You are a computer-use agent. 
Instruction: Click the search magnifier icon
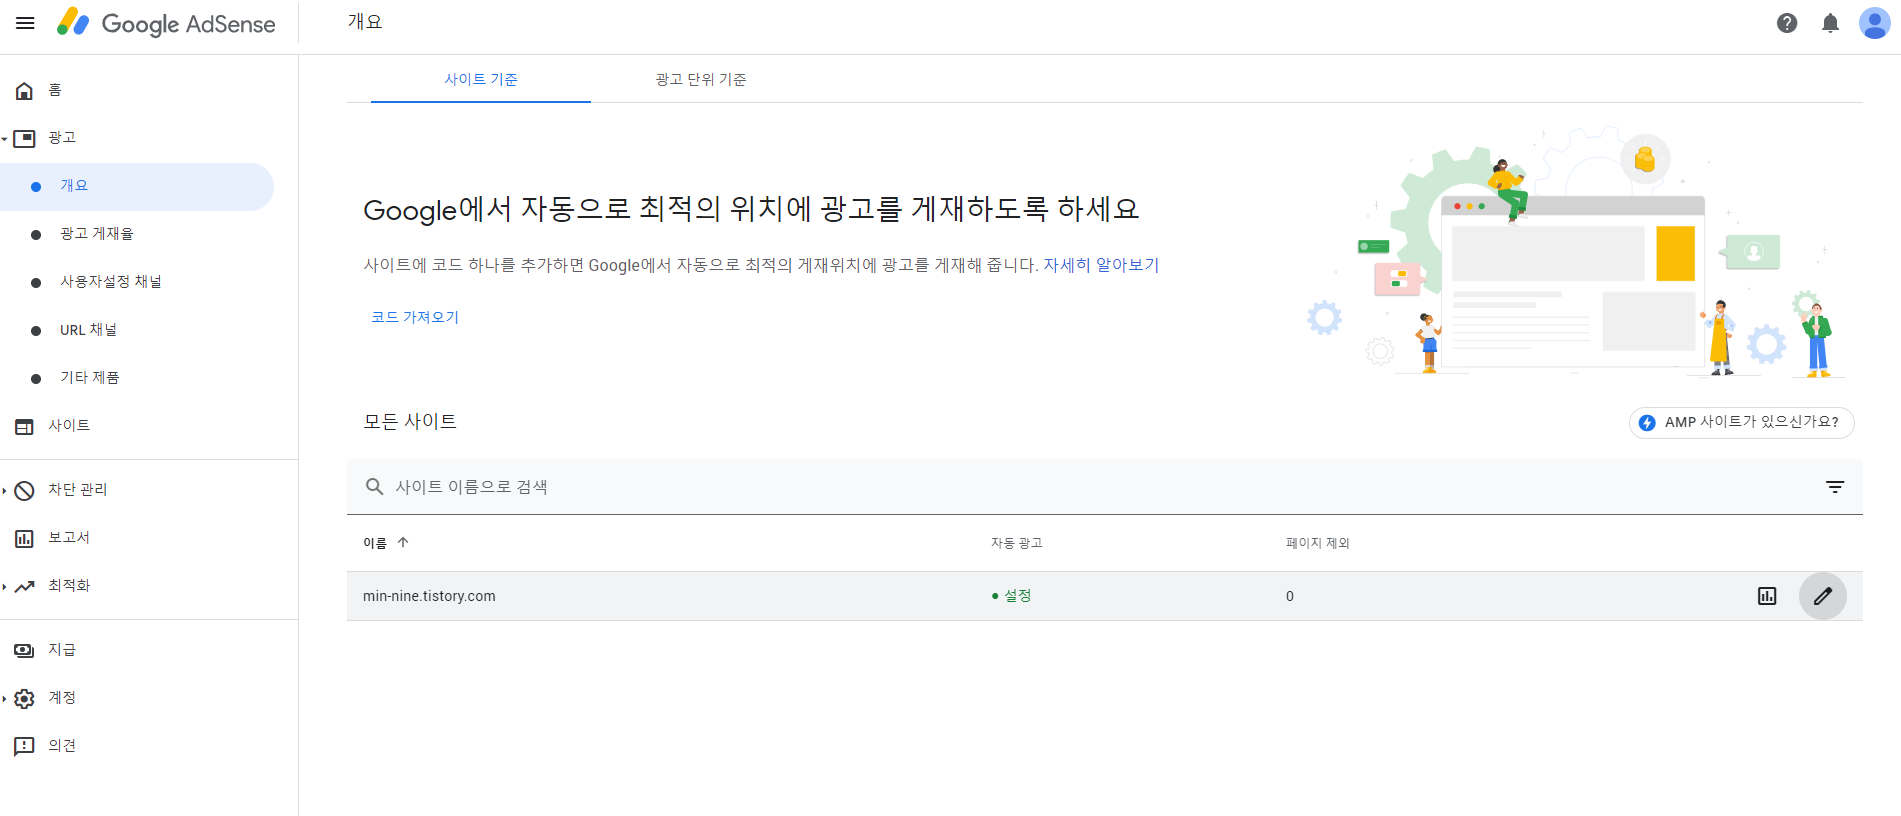click(x=375, y=487)
